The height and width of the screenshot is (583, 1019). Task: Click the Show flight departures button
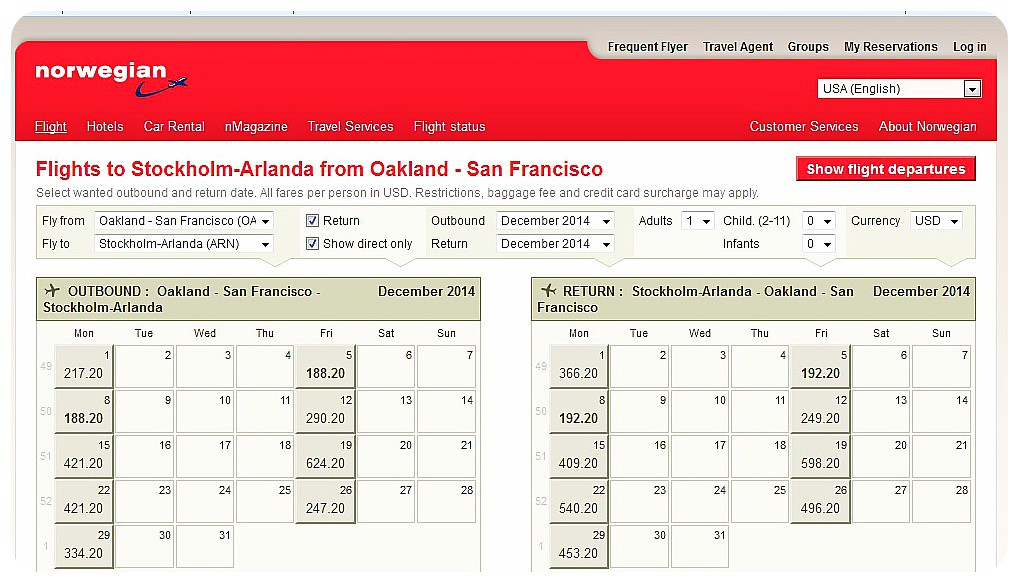(884, 168)
